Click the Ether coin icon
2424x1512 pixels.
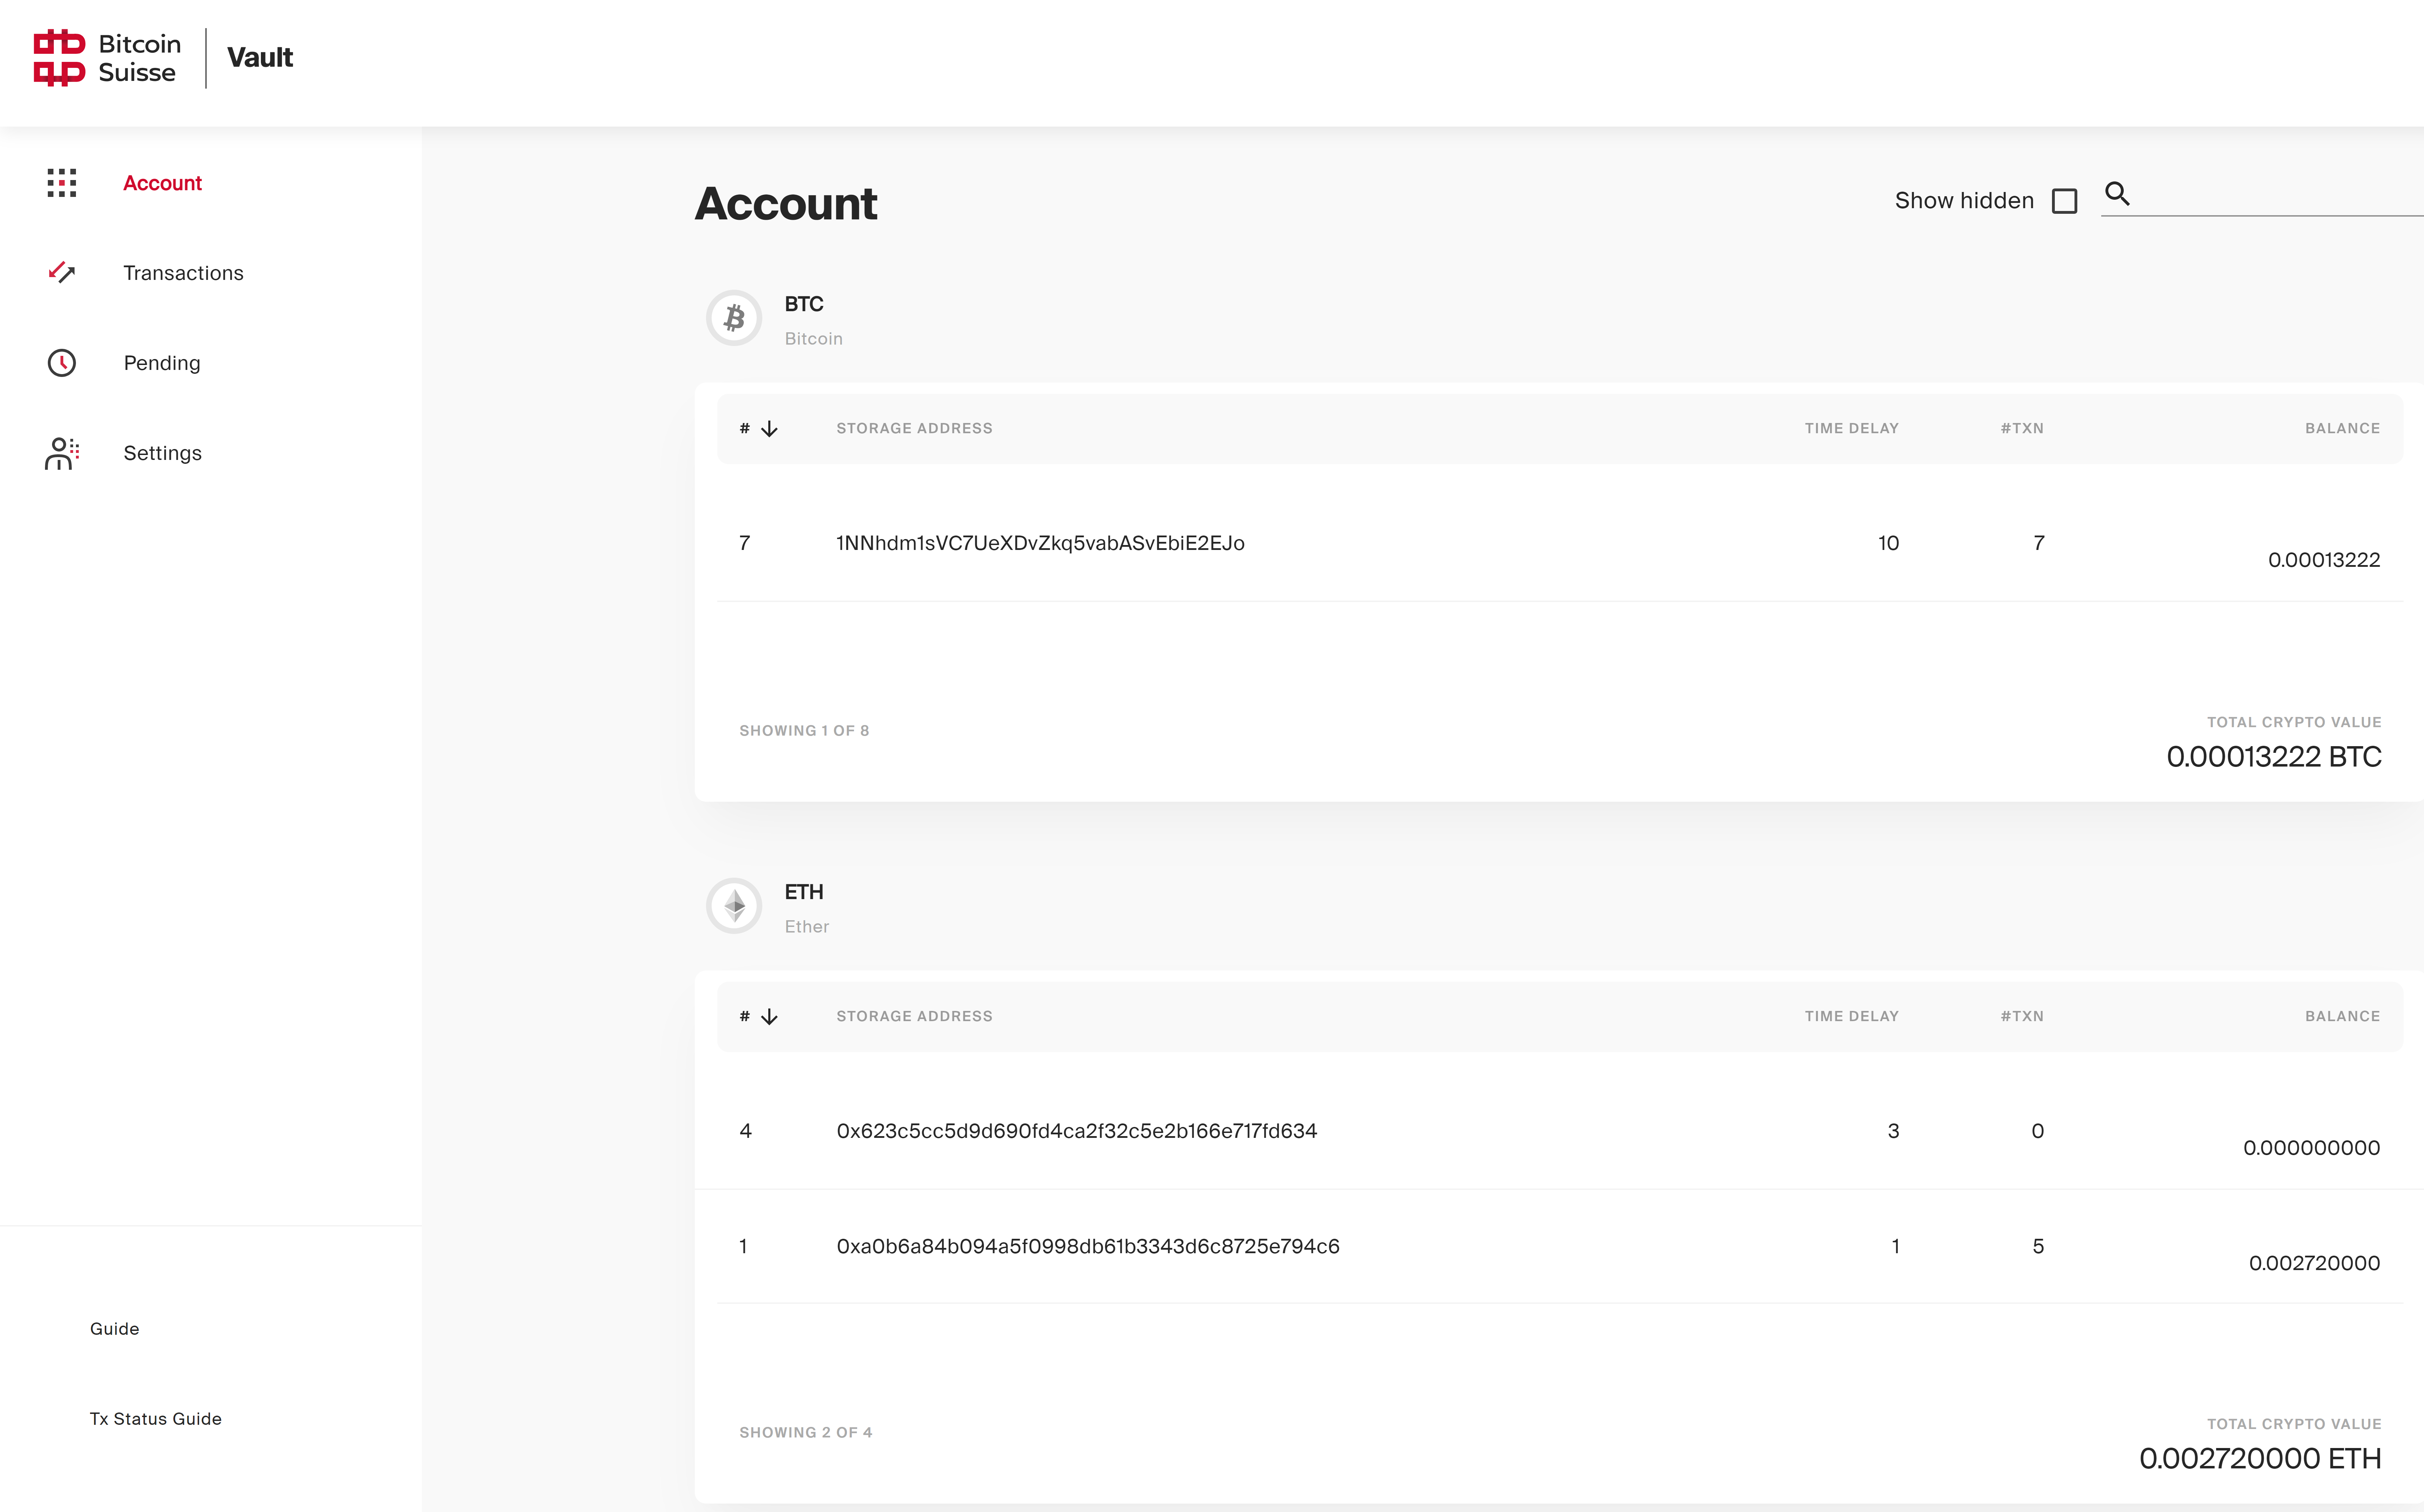[x=734, y=906]
